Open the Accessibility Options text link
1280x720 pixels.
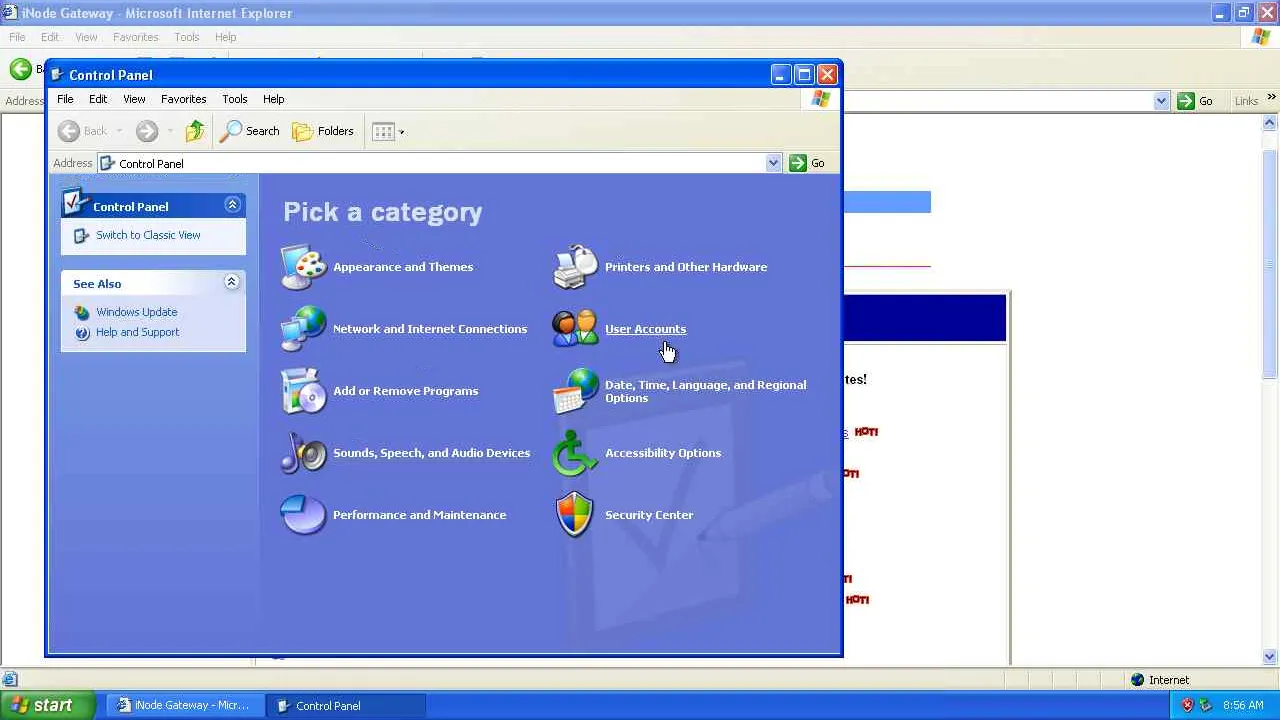[x=663, y=453]
